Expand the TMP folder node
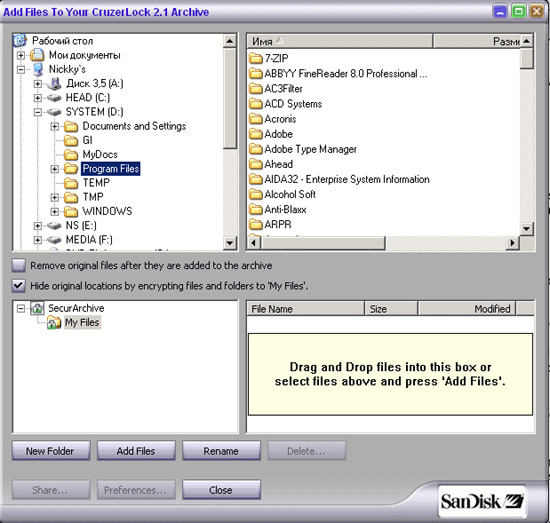The image size is (550, 523). click(54, 197)
